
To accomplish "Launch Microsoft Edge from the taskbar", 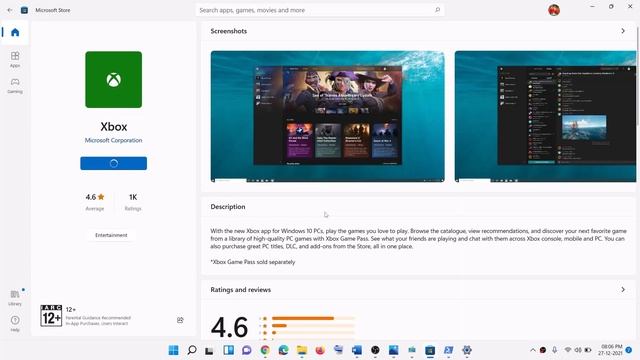I will (x=283, y=350).
